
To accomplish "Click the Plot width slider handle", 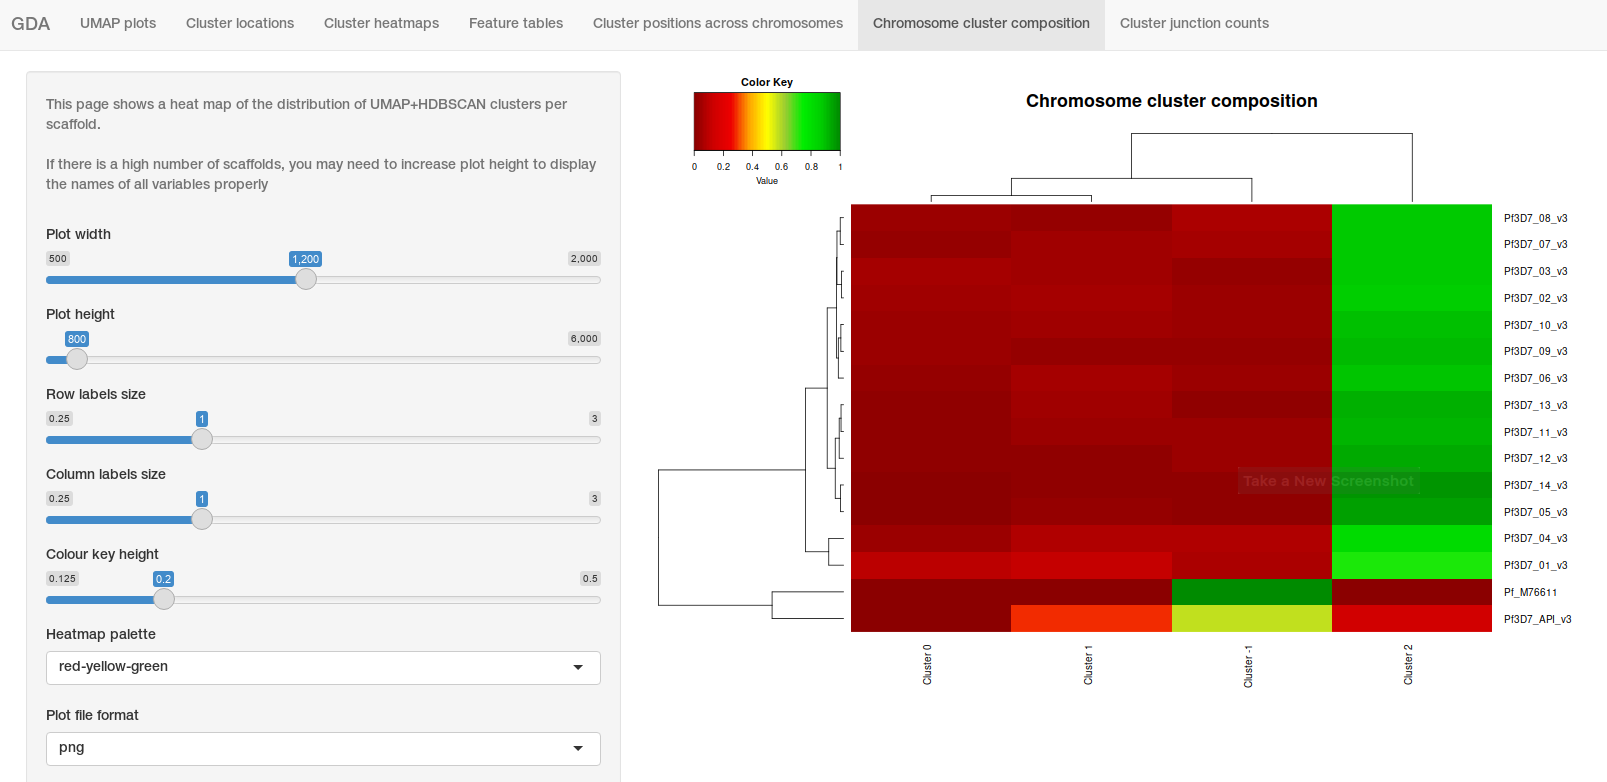I will (306, 279).
